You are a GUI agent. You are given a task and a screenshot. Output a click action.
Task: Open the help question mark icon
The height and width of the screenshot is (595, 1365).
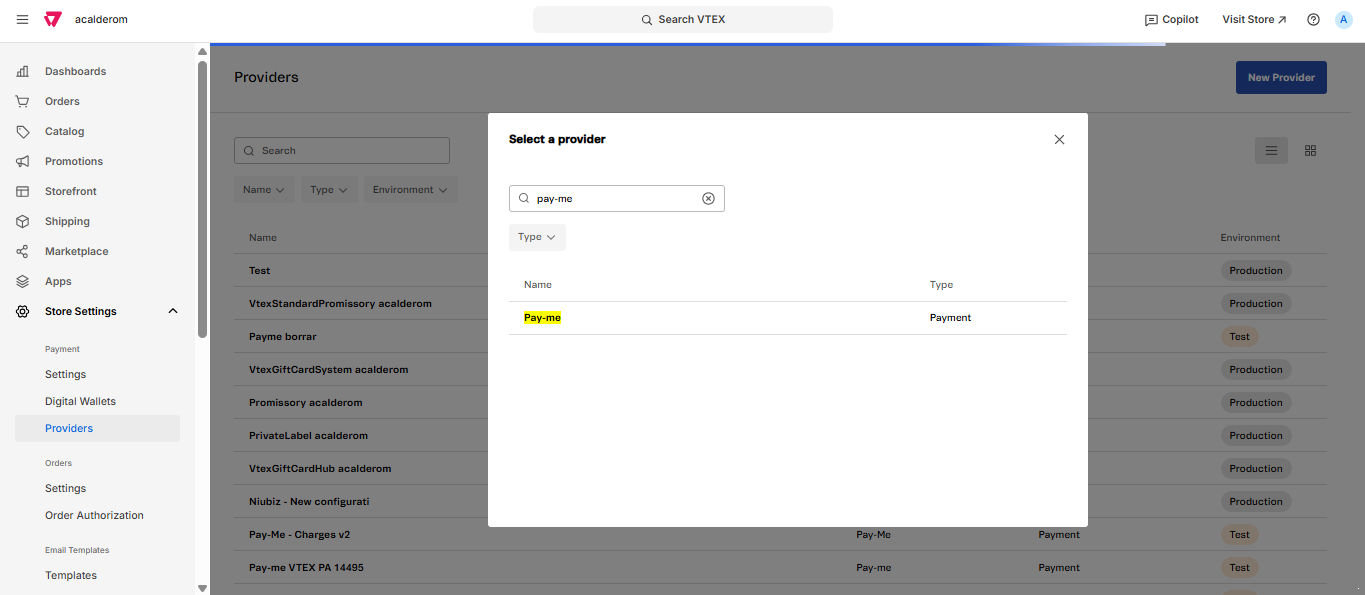[x=1313, y=20]
